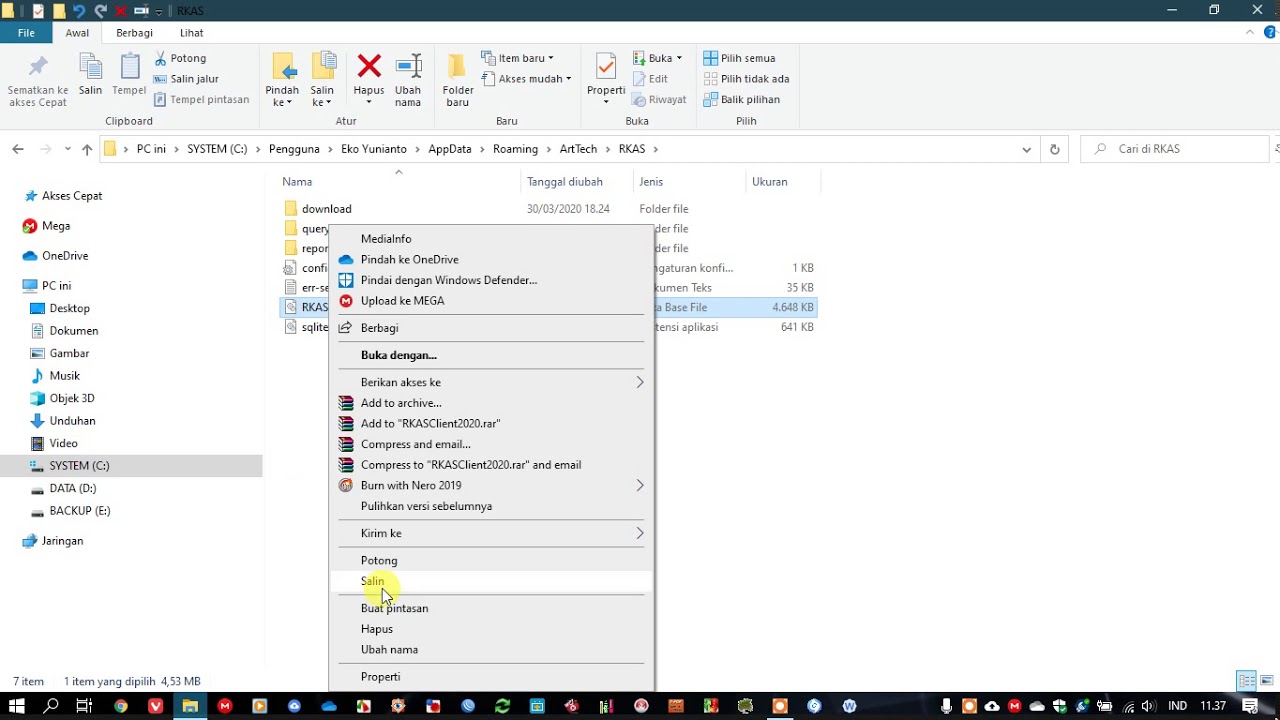Select Dokumen in navigation pane
Image resolution: width=1280 pixels, height=720 pixels.
[74, 331]
